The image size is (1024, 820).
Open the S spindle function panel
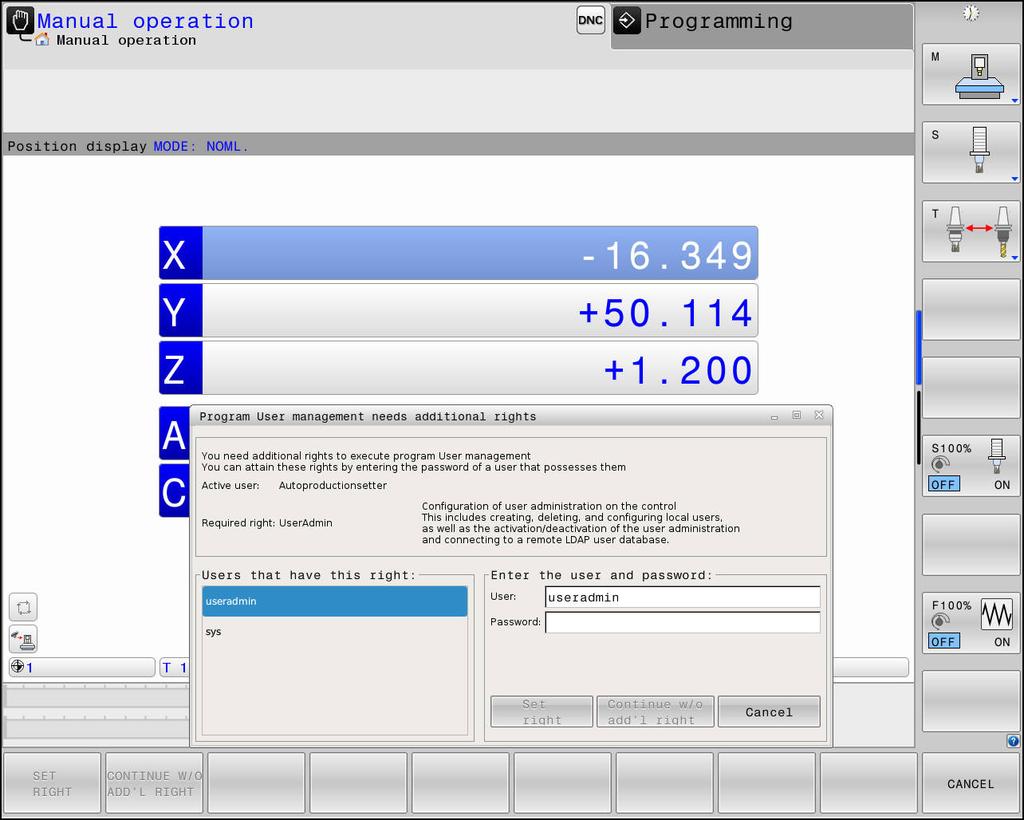[x=970, y=153]
